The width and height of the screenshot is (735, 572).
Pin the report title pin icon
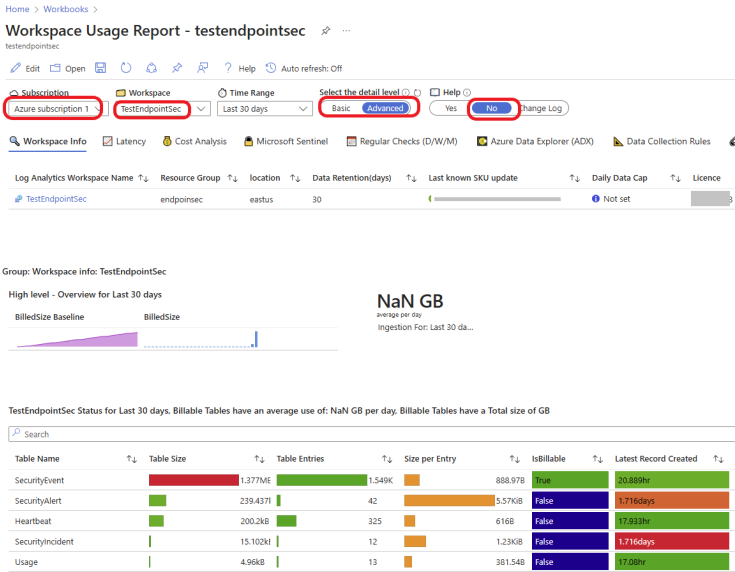pyautogui.click(x=325, y=31)
